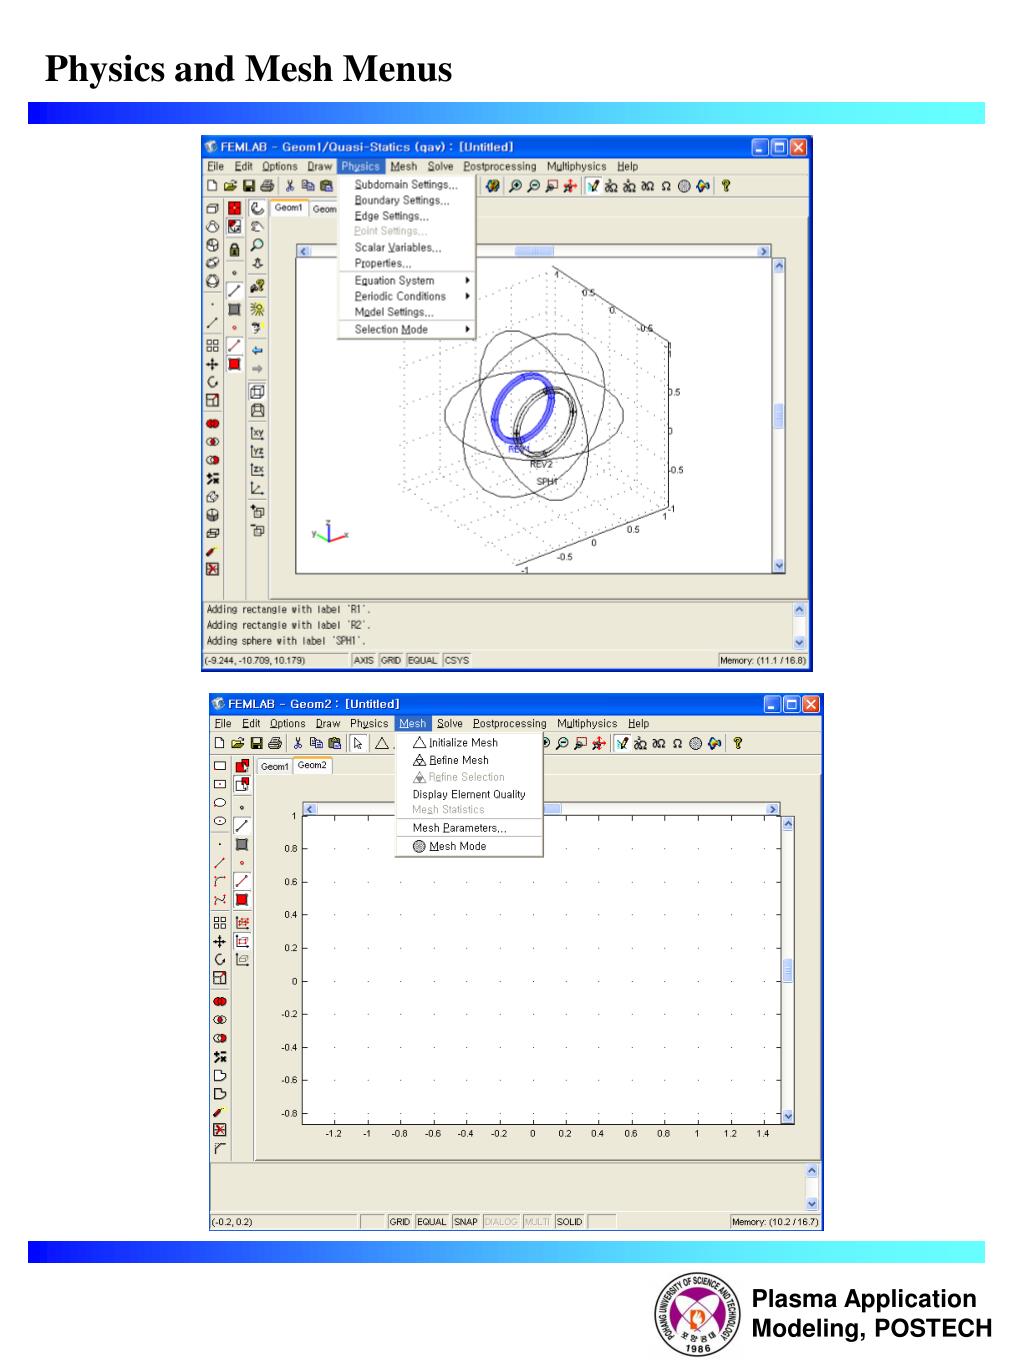Choose Display Element Quality in the Mesh menu

[469, 794]
